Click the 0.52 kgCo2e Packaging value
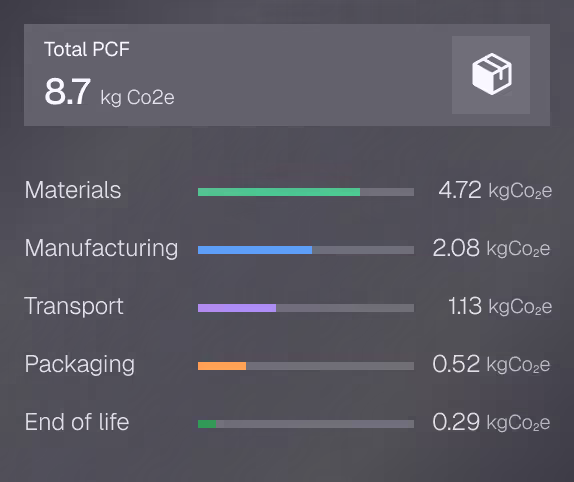This screenshot has height=482, width=574. click(x=491, y=364)
